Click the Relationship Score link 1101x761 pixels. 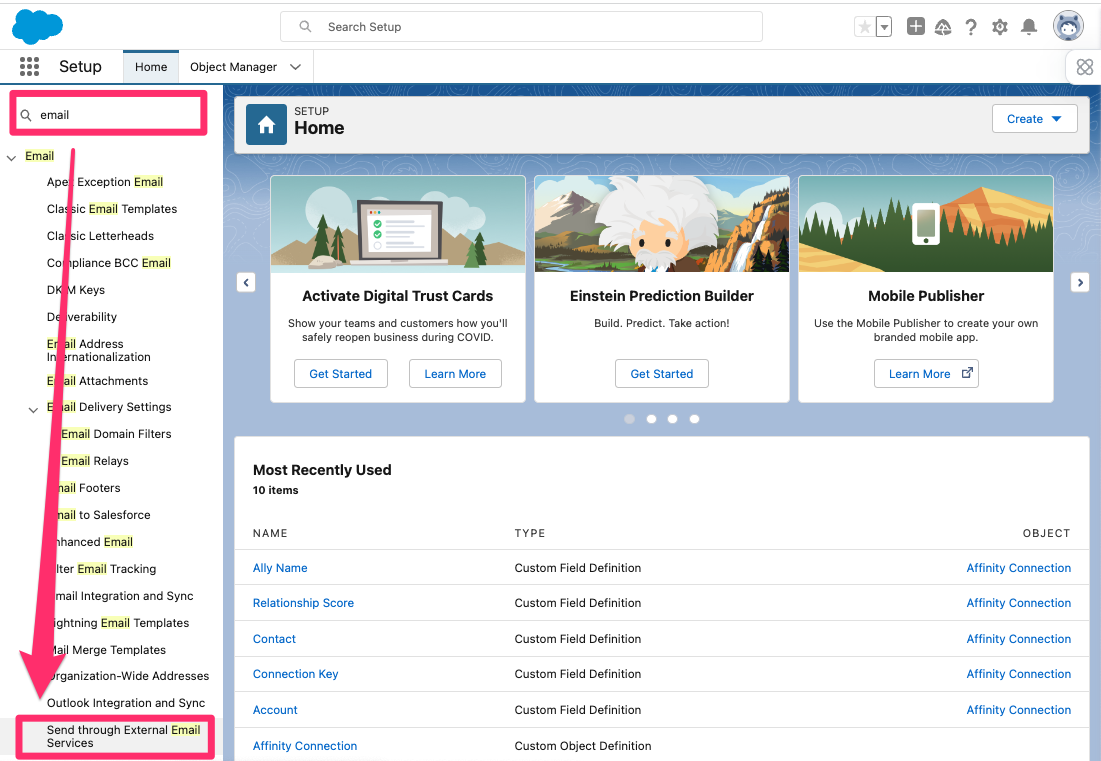tap(303, 602)
